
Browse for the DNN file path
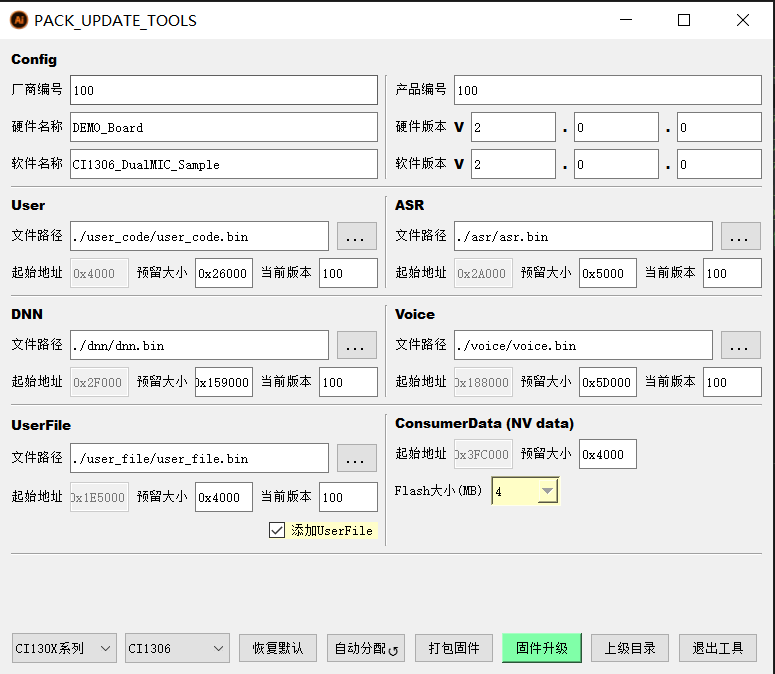tap(356, 346)
